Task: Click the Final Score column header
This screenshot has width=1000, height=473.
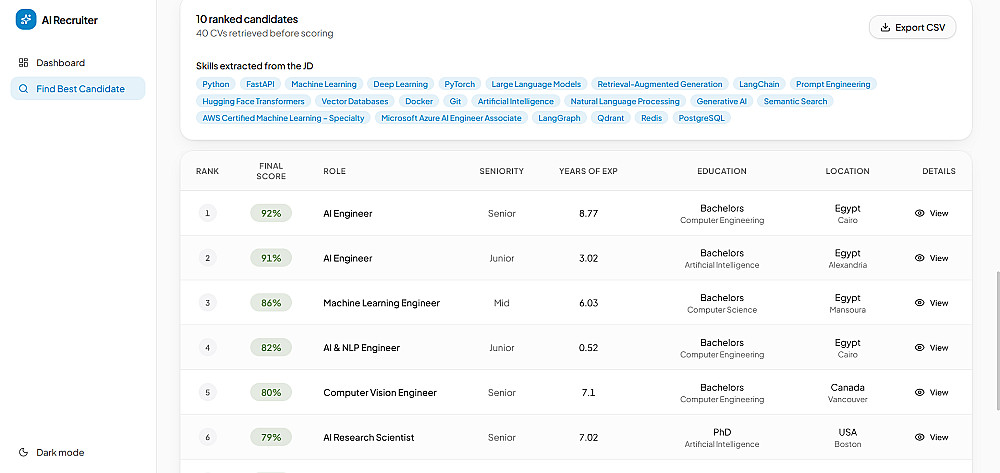Action: (271, 171)
